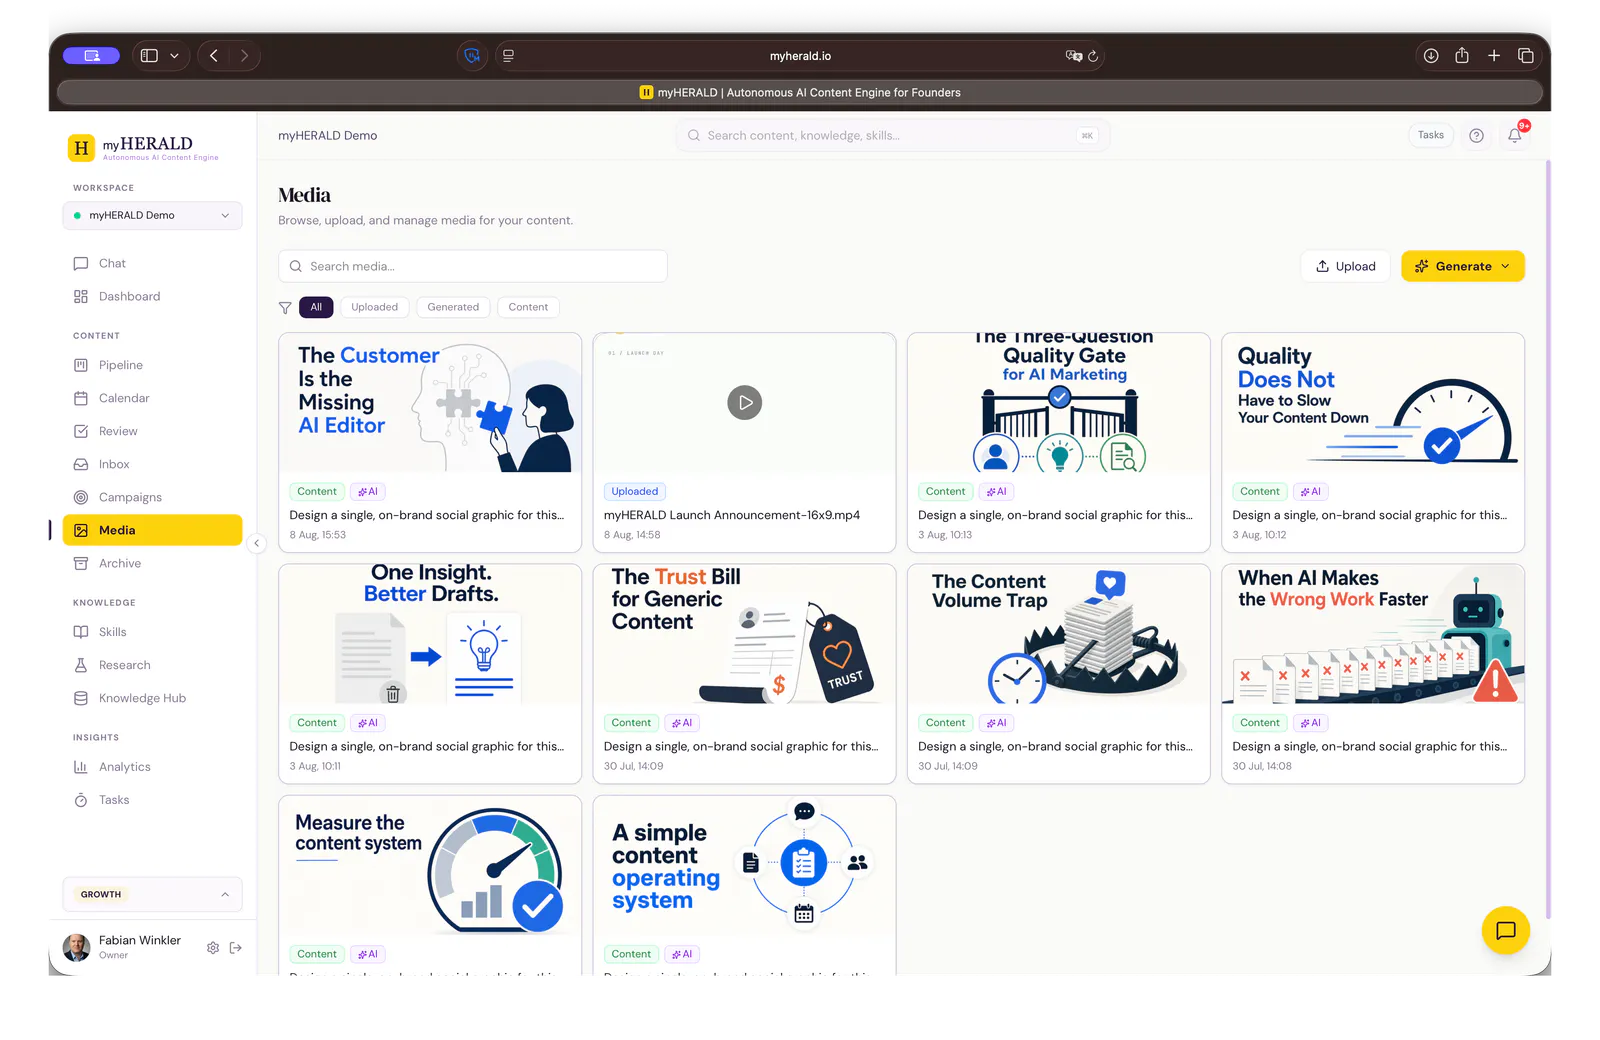The width and height of the screenshot is (1600, 1040).
Task: Open Quality Gate for AI Marketing thumbnail
Action: 1058,402
